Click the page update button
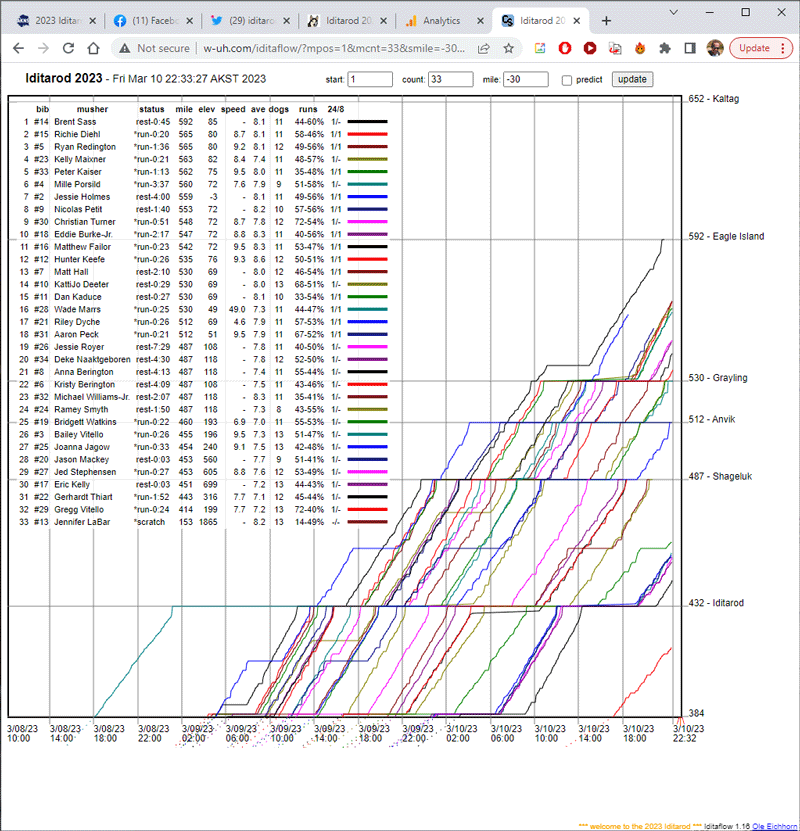Viewport: 800px width, 831px height. pyautogui.click(x=632, y=79)
